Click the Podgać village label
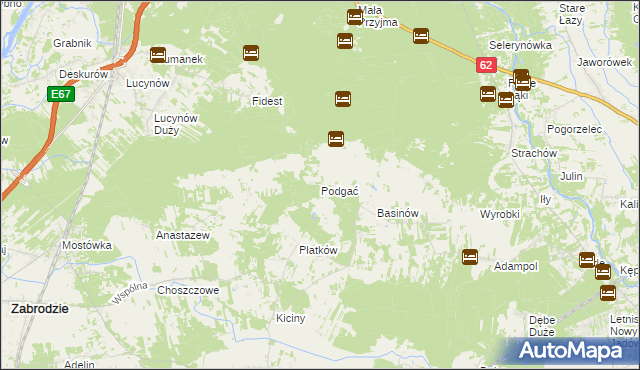Screen dimensions: 640x370 click(x=340, y=191)
